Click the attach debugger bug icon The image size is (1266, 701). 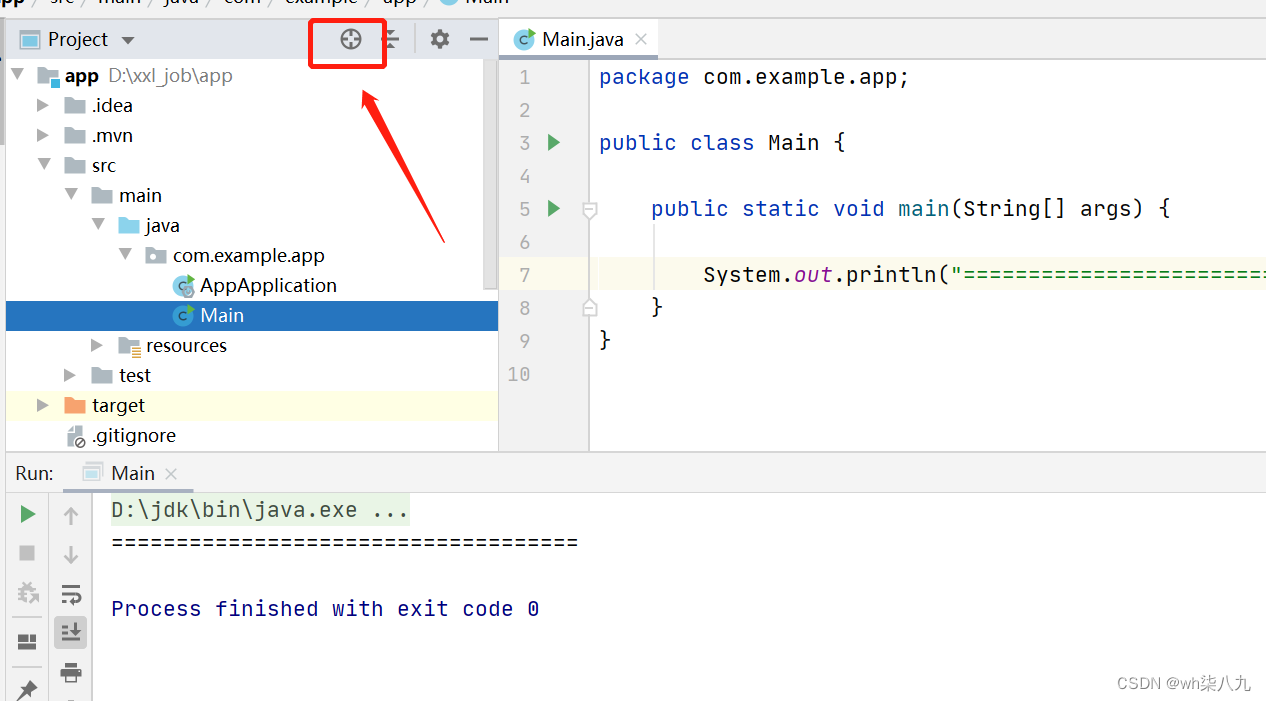28,593
